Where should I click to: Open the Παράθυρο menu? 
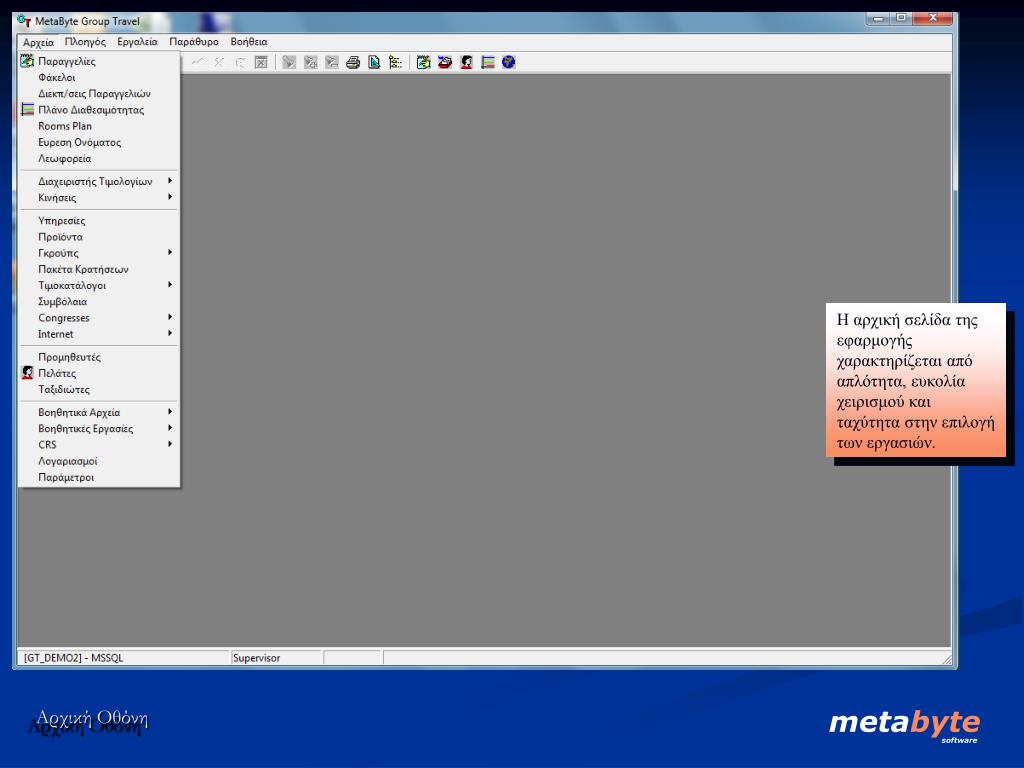pos(194,42)
